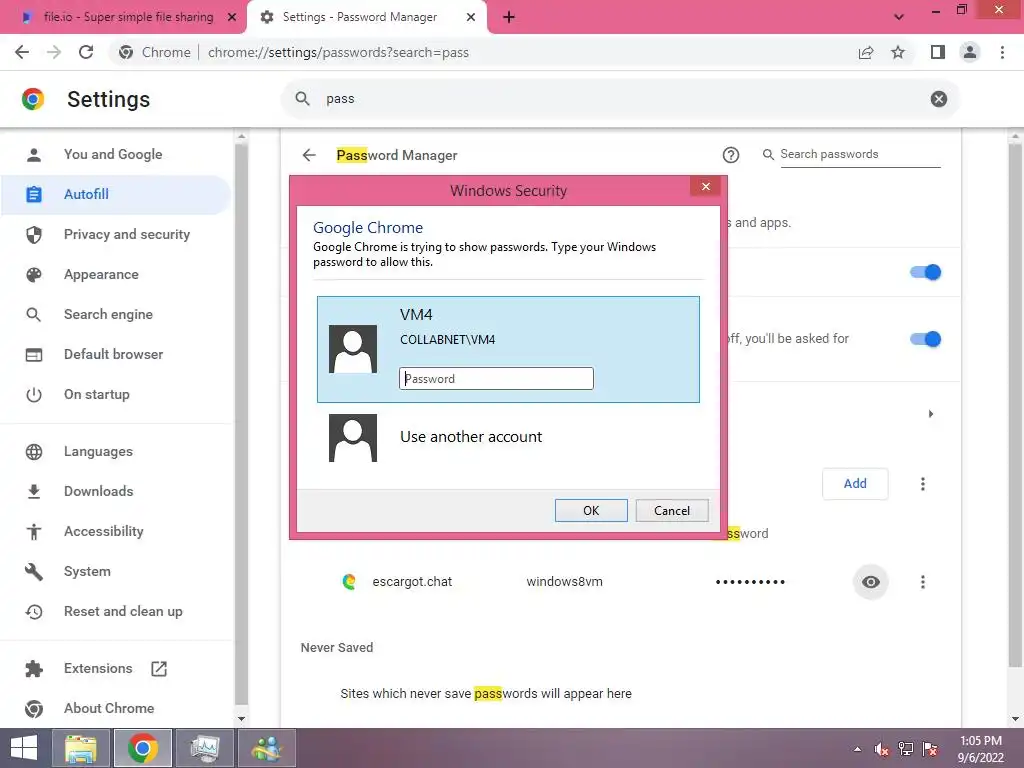1024x768 pixels.
Task: Go back from Password Manager page
Action: [309, 155]
